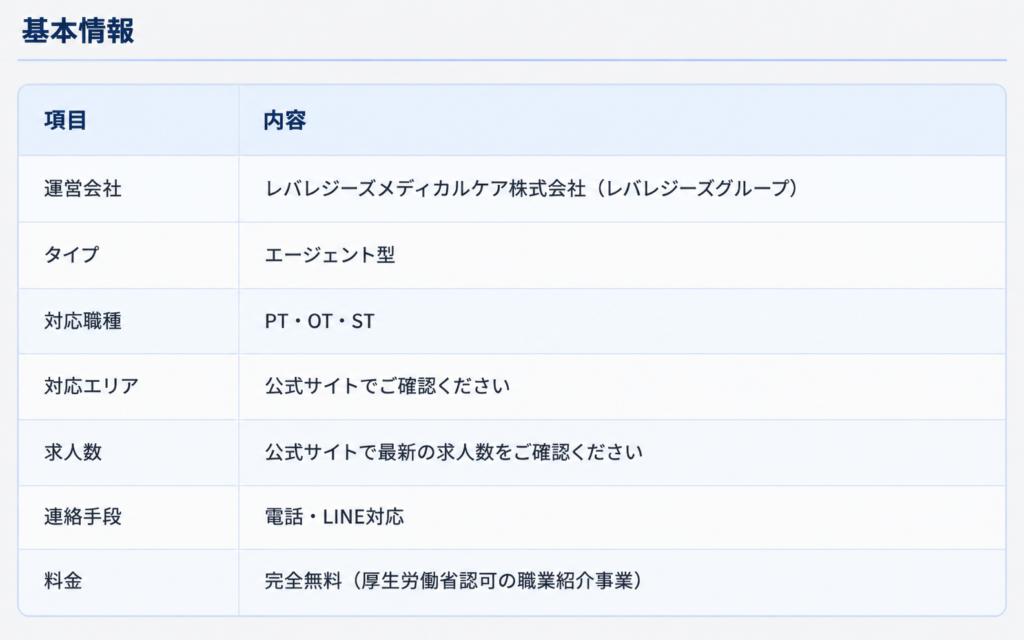Click the 連絡手段 row label
Viewport: 1024px width, 640px height.
point(83,517)
